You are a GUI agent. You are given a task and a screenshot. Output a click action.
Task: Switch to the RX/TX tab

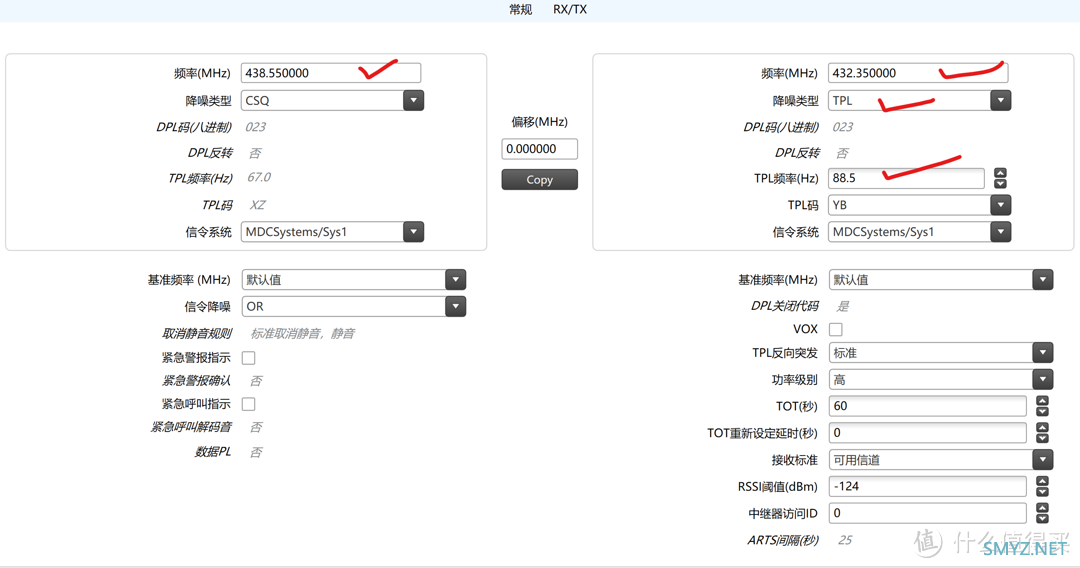(x=570, y=10)
